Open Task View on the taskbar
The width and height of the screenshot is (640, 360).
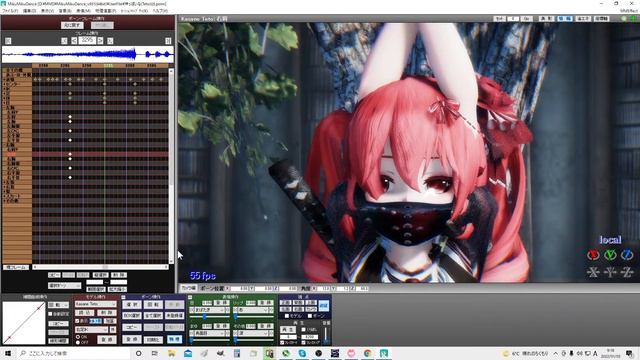click(155, 353)
